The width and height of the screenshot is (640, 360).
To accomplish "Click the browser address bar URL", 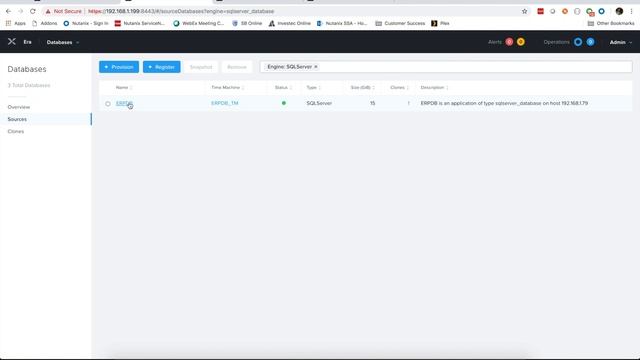I will 181,11.
